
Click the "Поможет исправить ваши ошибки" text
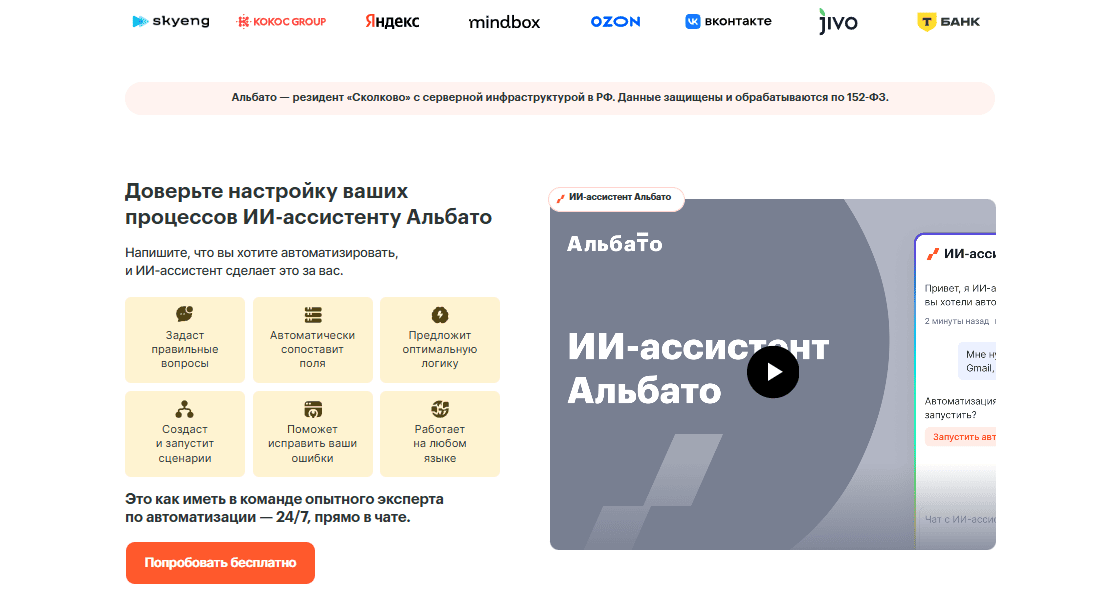tap(313, 444)
